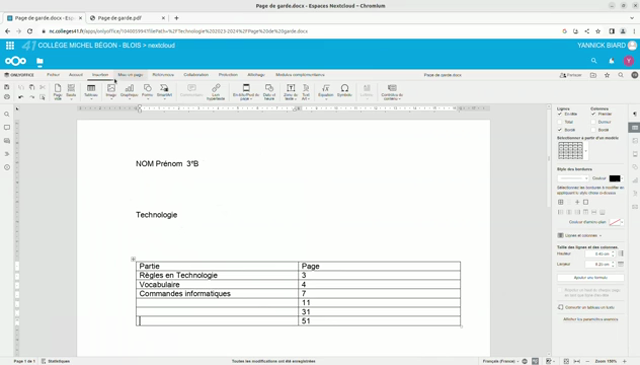The height and width of the screenshot is (365, 640).
Task: Zoom out with the minus icon in status bar
Action: 588,361
